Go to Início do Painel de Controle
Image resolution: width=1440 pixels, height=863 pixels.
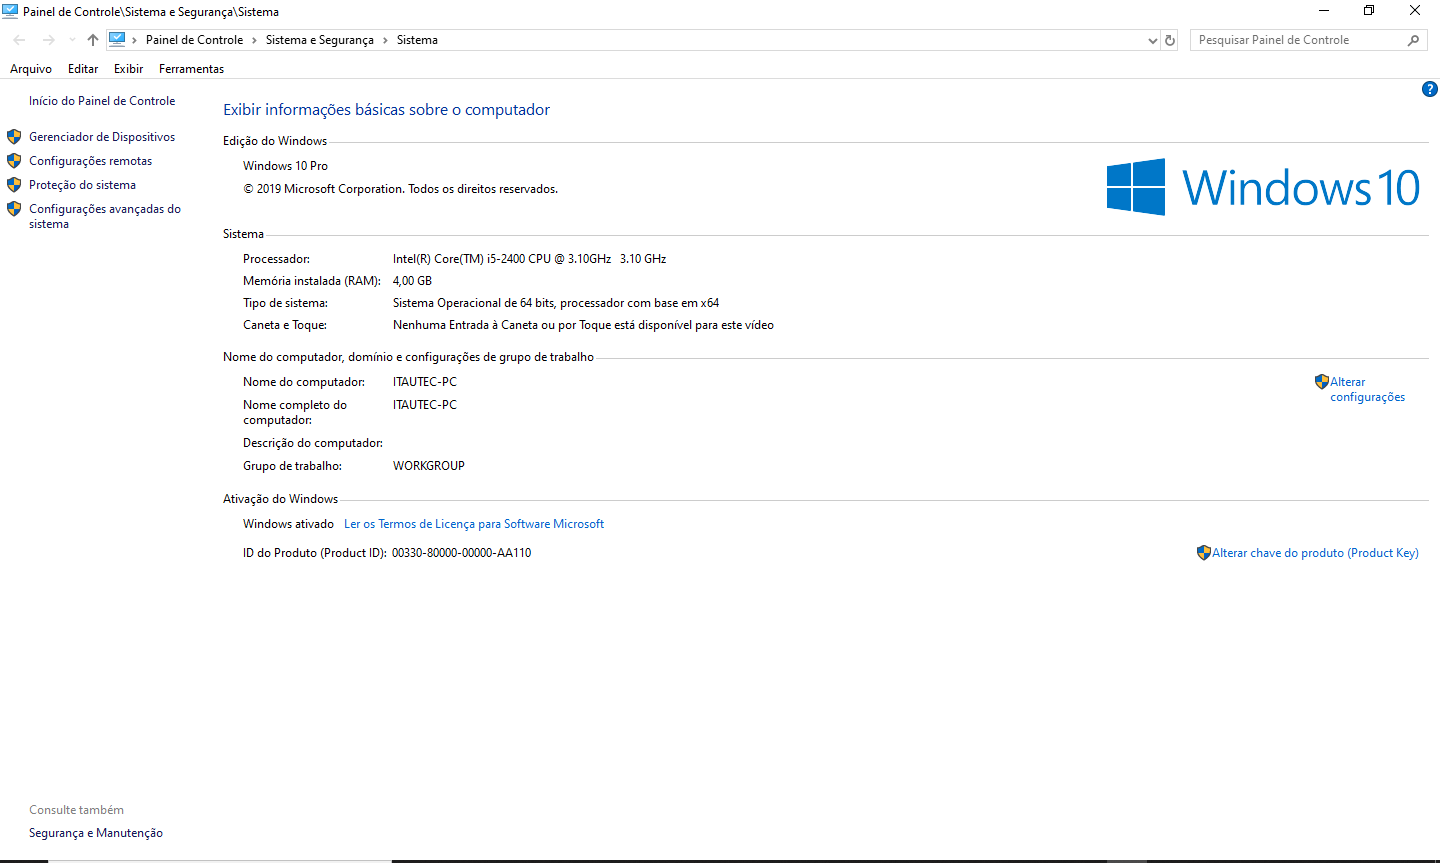102,101
